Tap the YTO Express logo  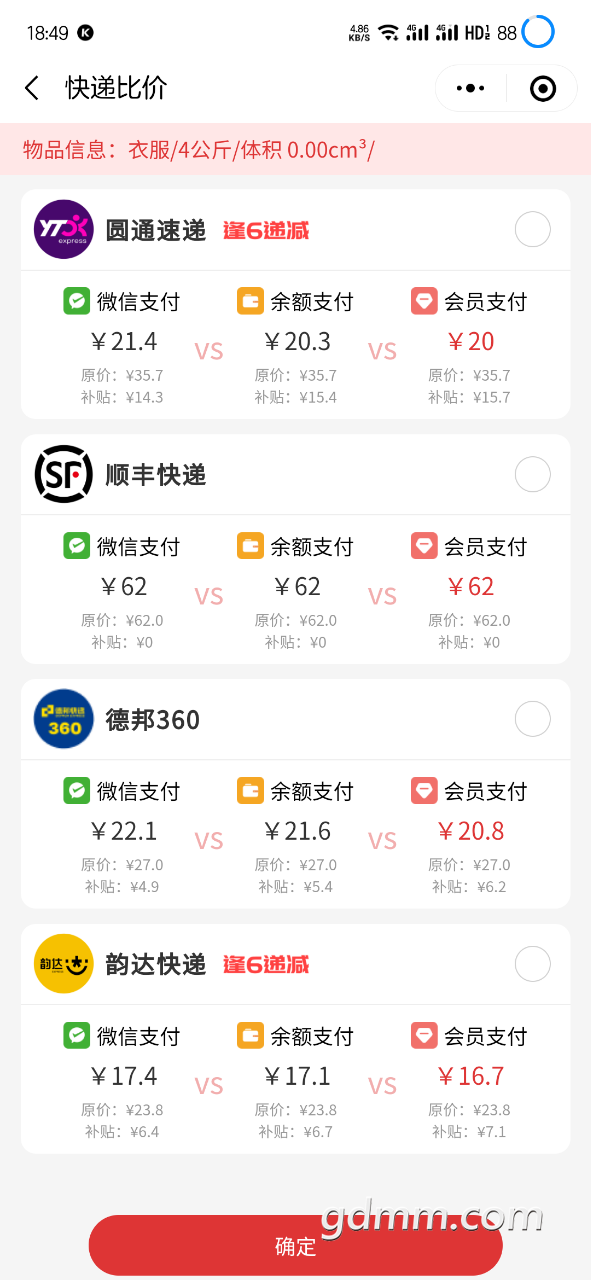pyautogui.click(x=64, y=230)
